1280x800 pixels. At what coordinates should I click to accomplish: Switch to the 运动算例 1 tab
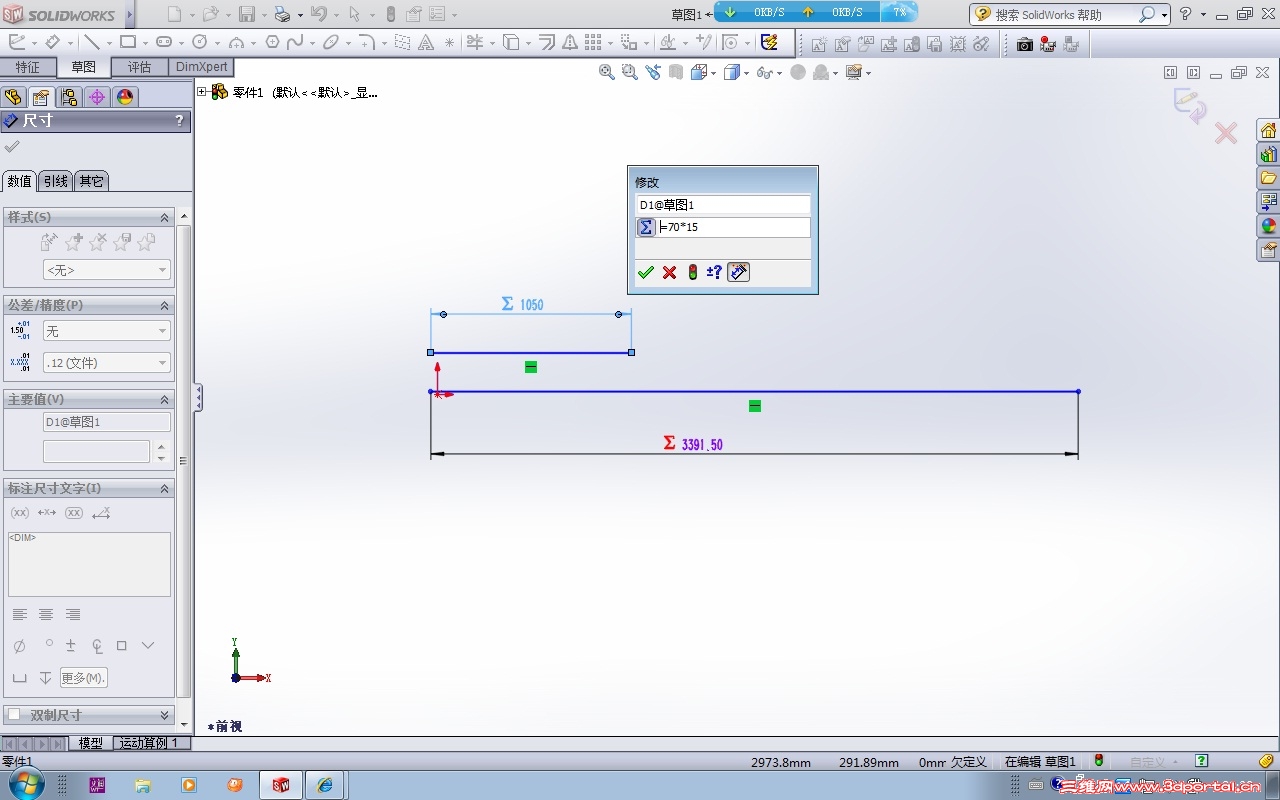[149, 743]
